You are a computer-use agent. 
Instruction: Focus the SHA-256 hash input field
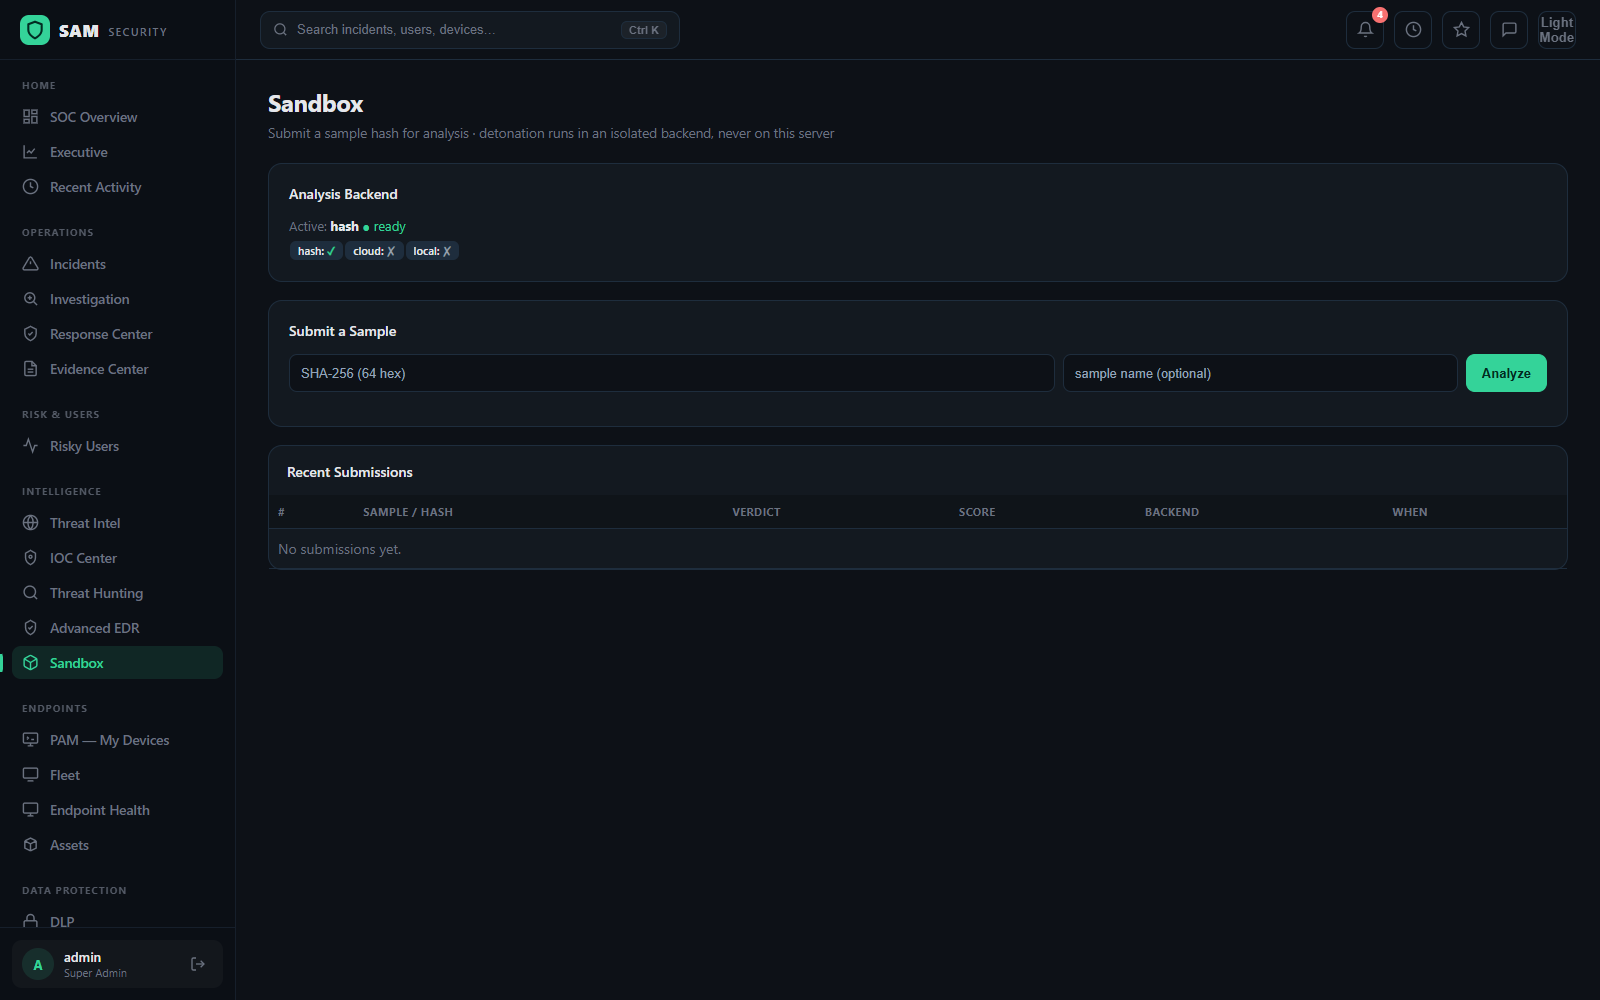(x=671, y=373)
